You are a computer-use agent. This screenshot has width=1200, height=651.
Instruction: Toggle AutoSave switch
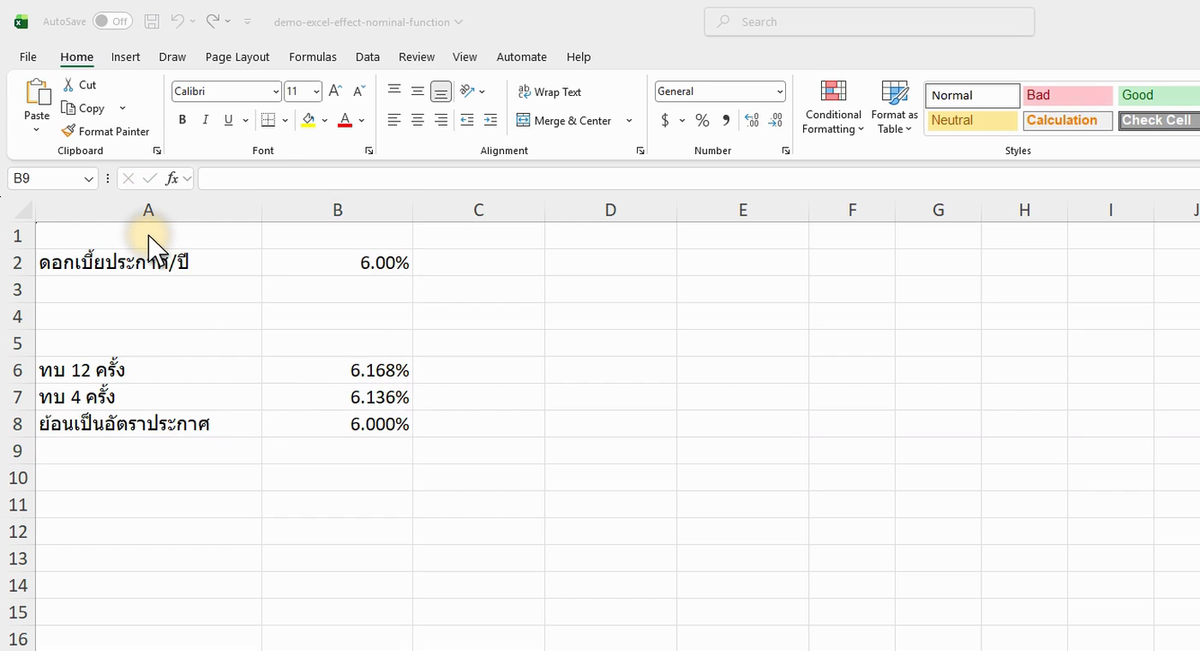[112, 21]
